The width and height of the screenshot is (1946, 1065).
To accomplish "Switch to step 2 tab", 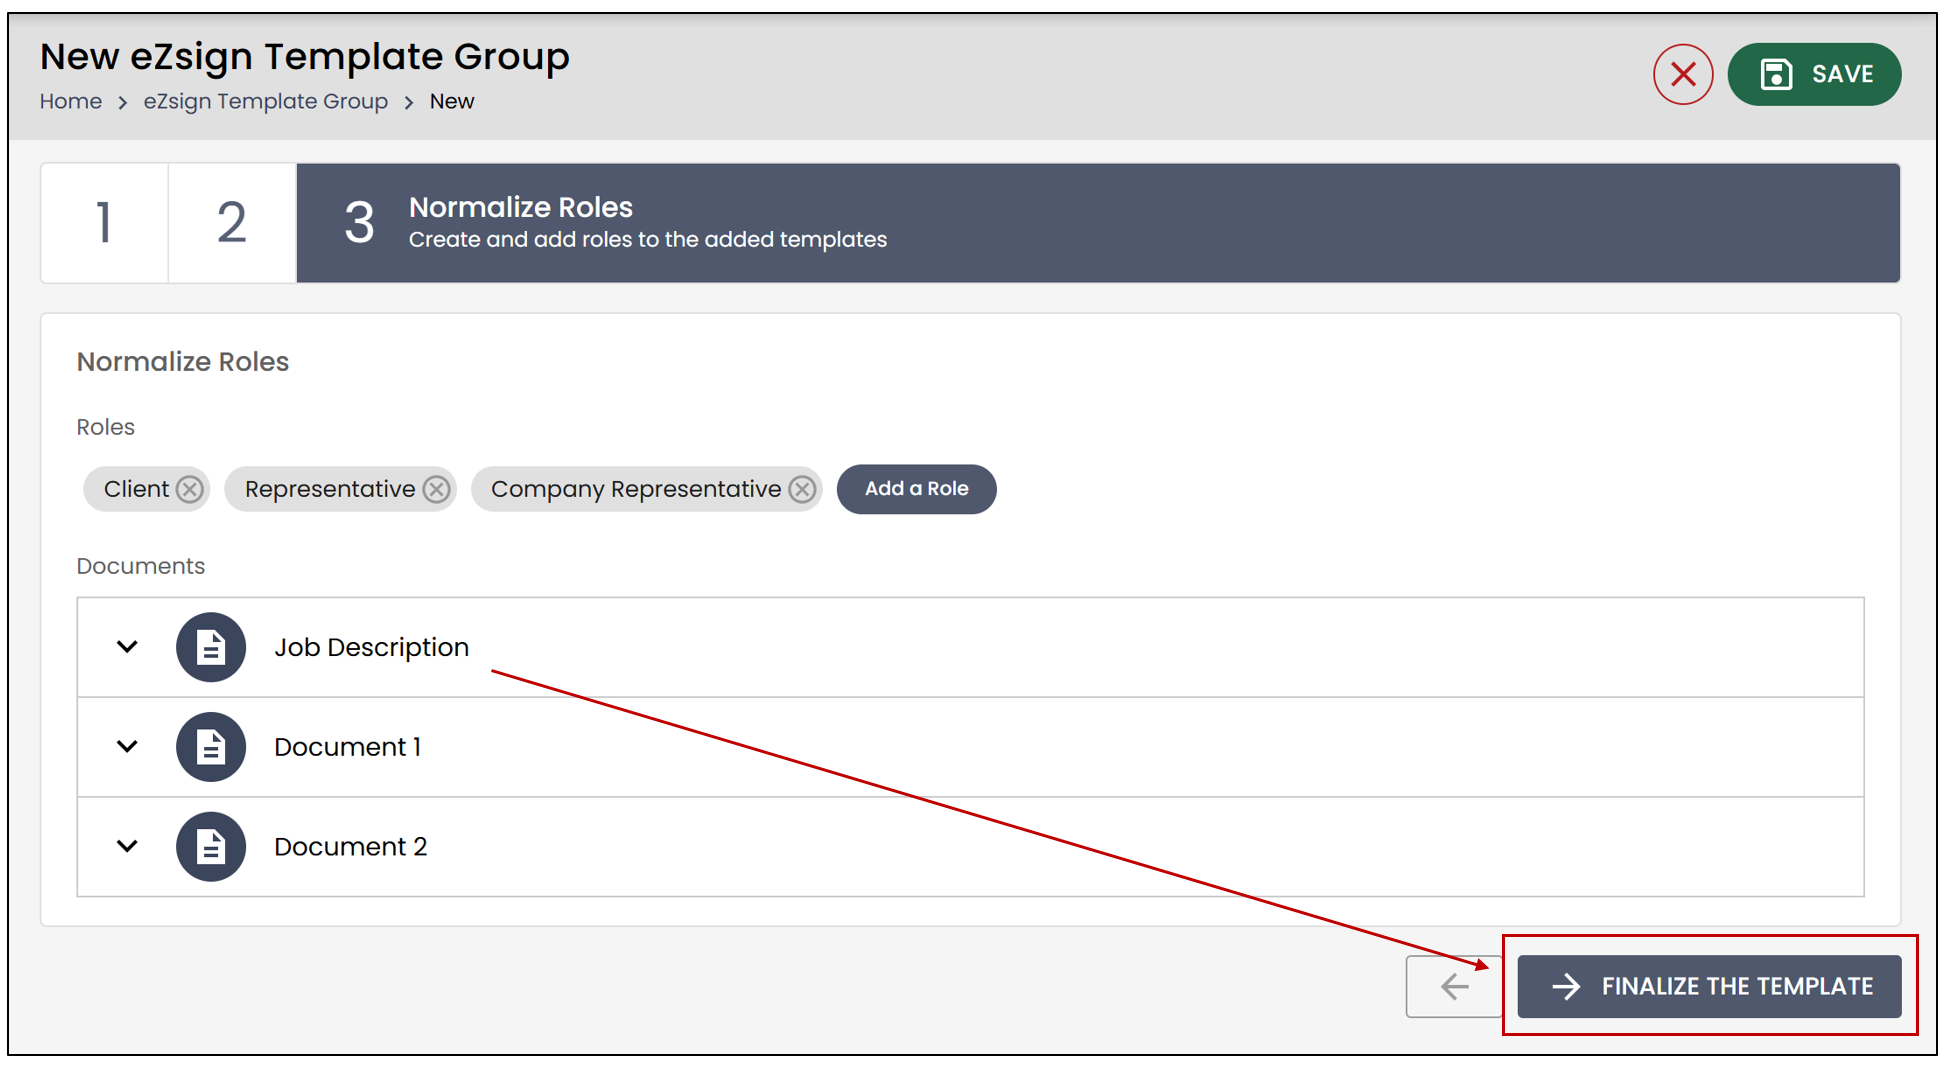I will point(232,223).
